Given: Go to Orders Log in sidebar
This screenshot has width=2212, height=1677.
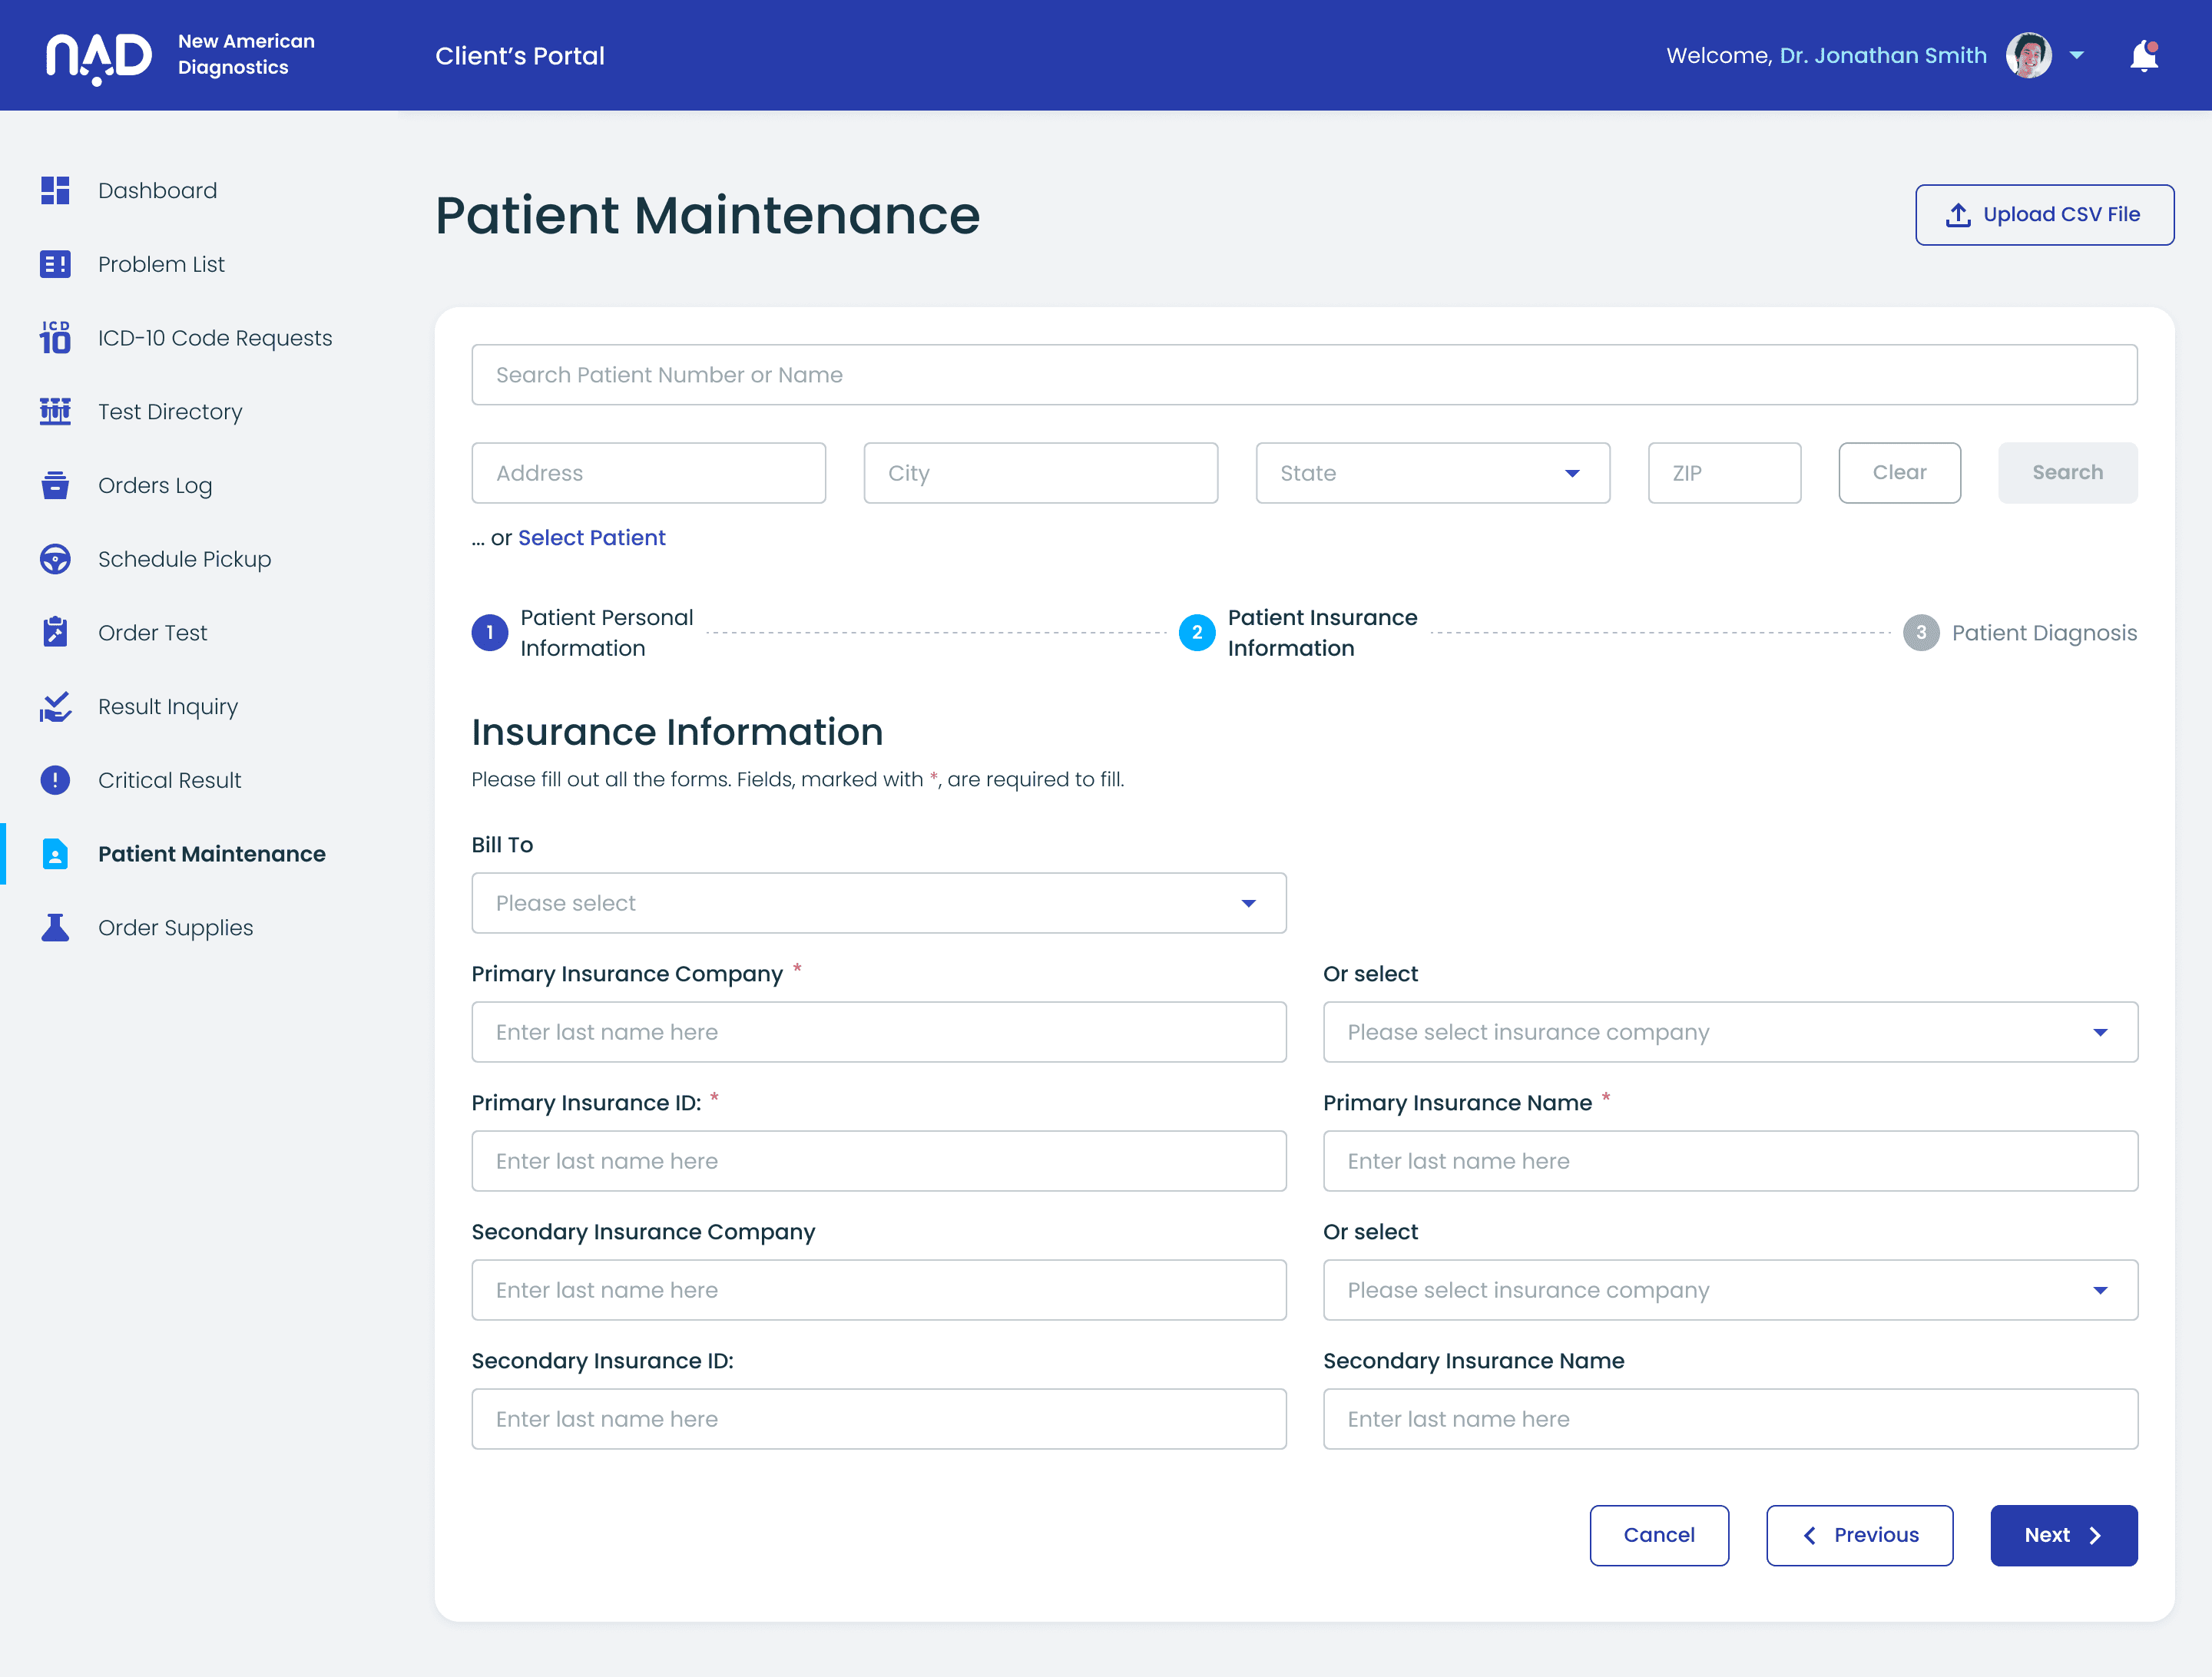Looking at the screenshot, I should (155, 485).
